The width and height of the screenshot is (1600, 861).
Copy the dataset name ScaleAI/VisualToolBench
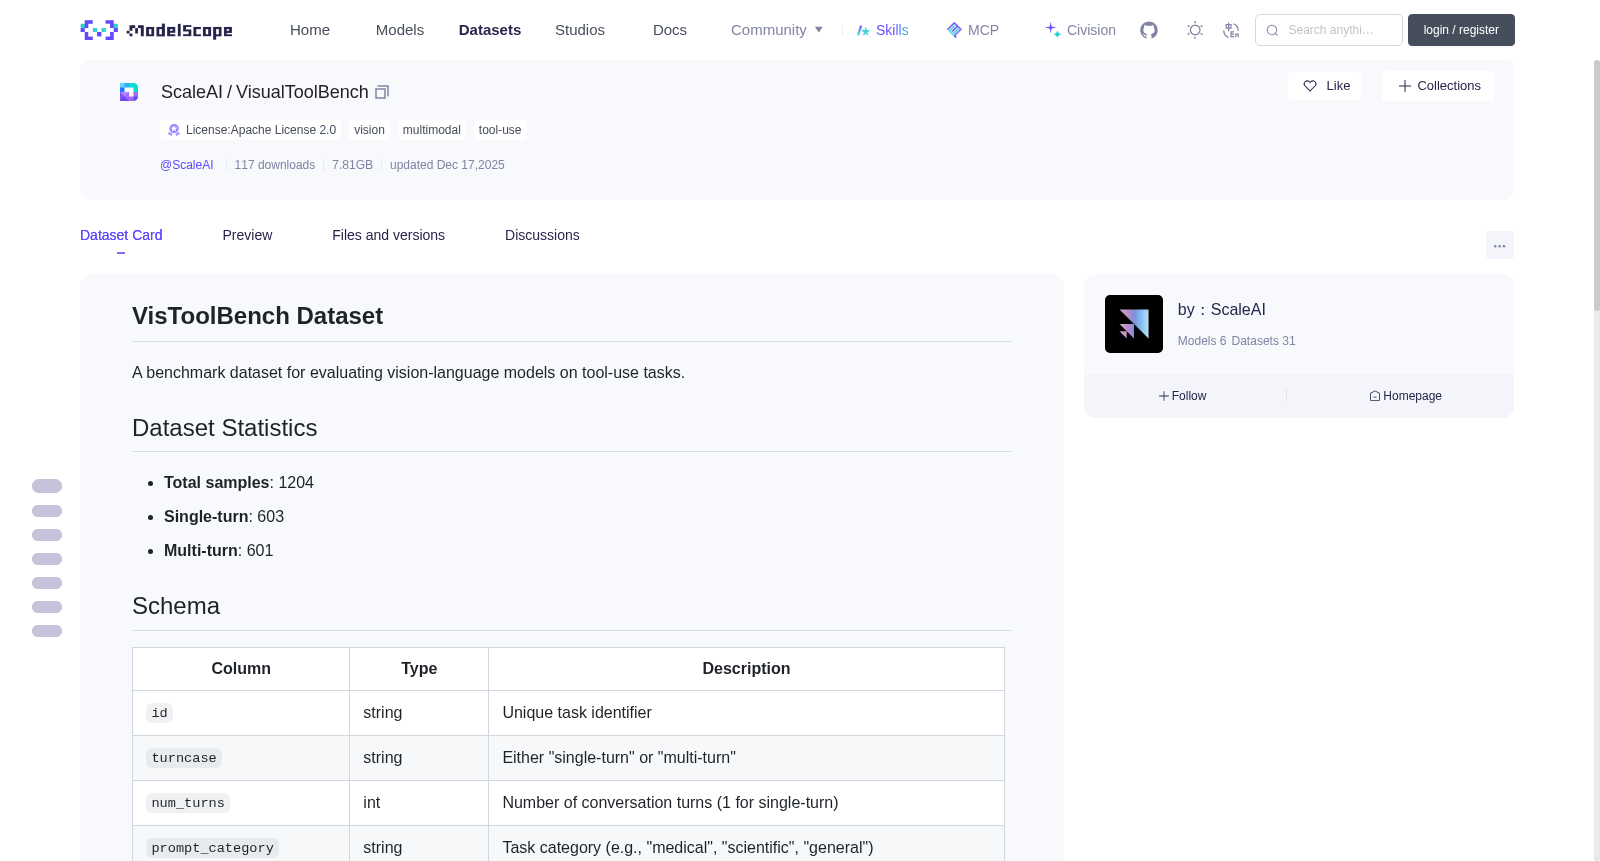click(382, 92)
